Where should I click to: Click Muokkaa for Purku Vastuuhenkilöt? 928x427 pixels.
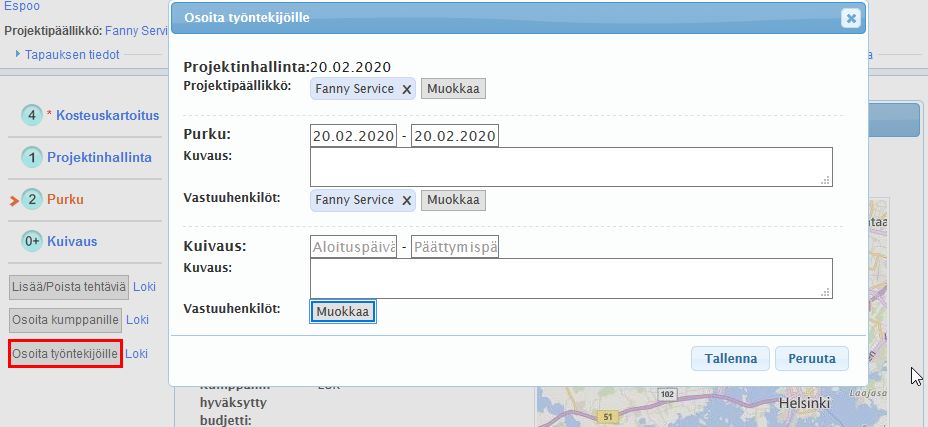click(453, 200)
